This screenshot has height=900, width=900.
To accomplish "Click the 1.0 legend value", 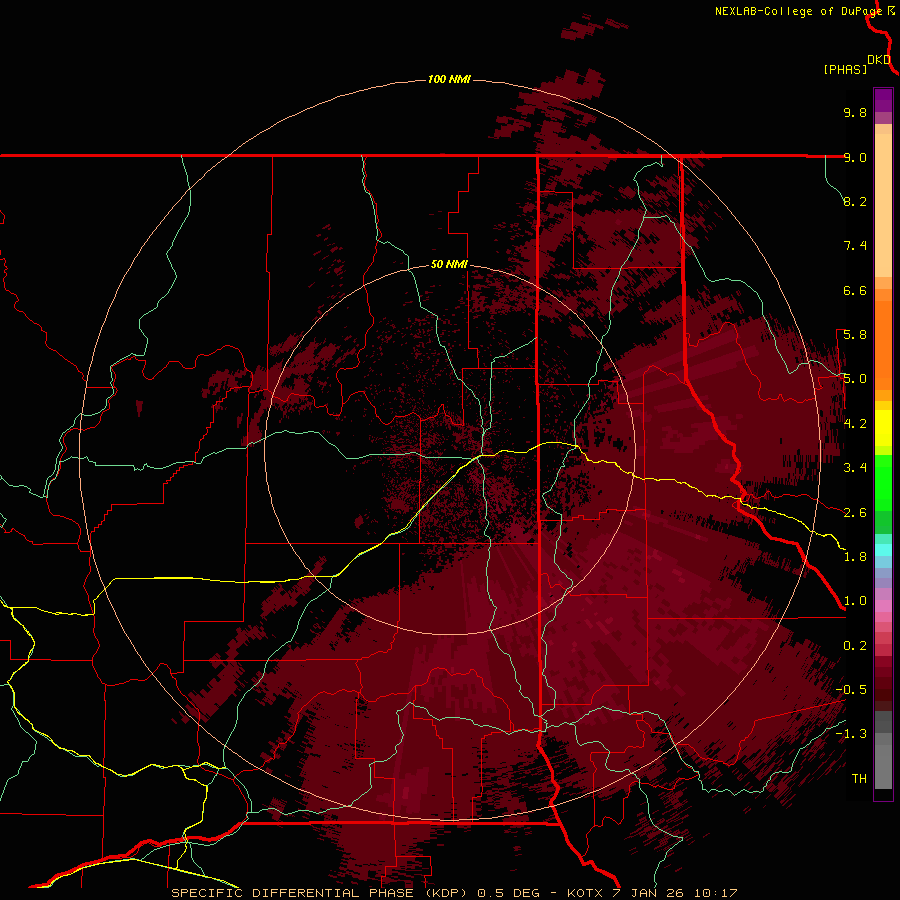I will click(x=855, y=601).
